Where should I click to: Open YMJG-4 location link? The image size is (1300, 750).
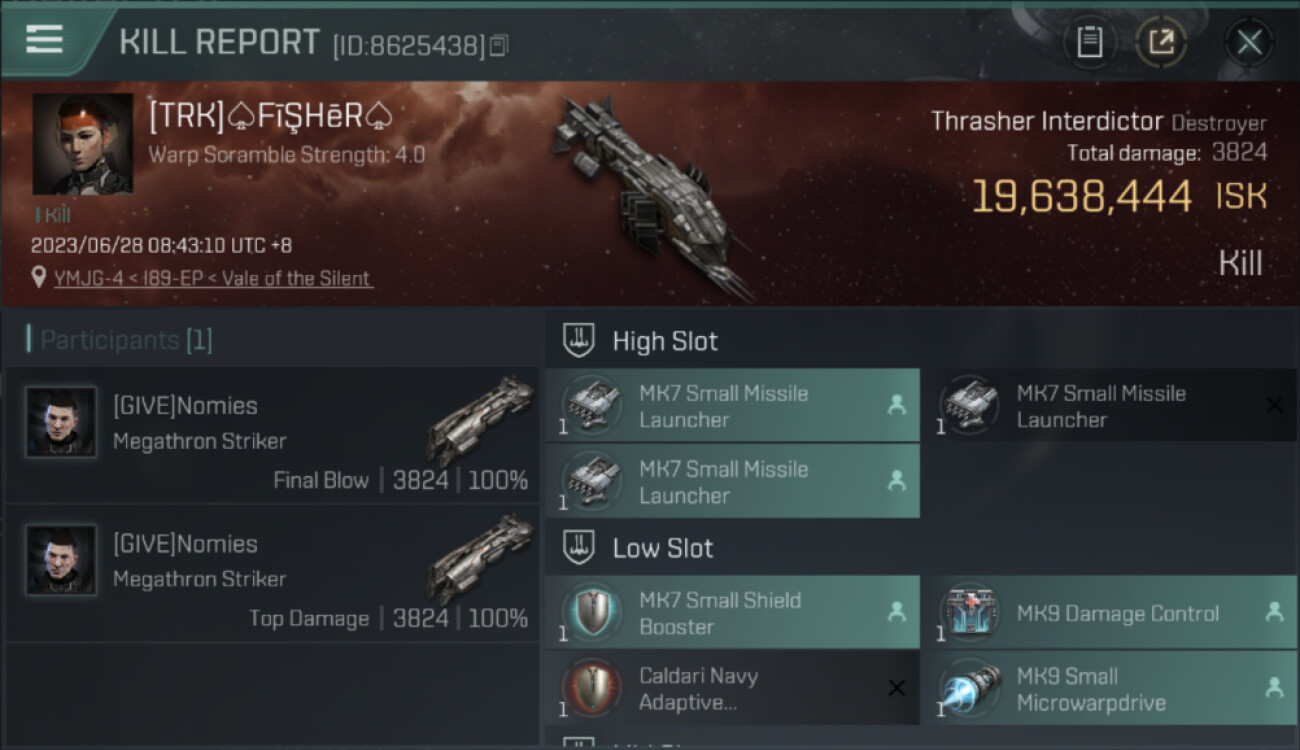(x=213, y=278)
